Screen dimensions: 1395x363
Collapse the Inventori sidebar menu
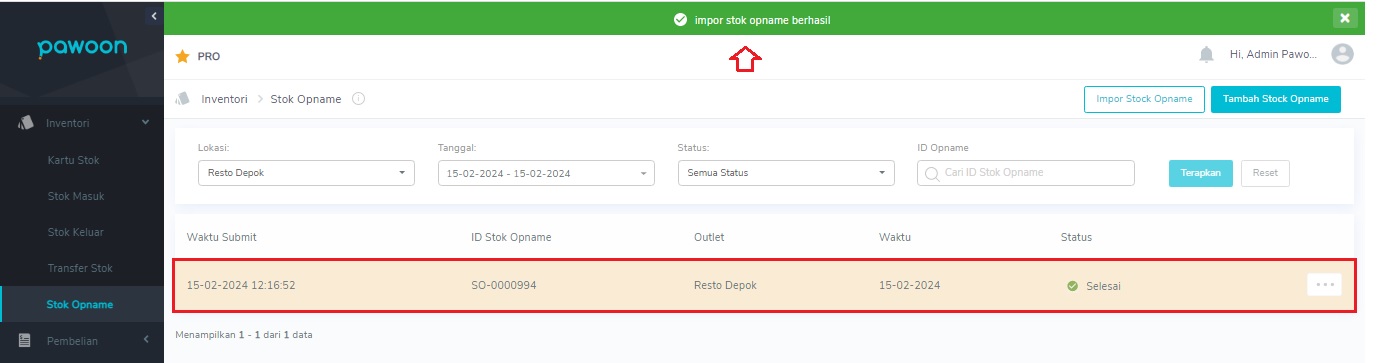(145, 122)
